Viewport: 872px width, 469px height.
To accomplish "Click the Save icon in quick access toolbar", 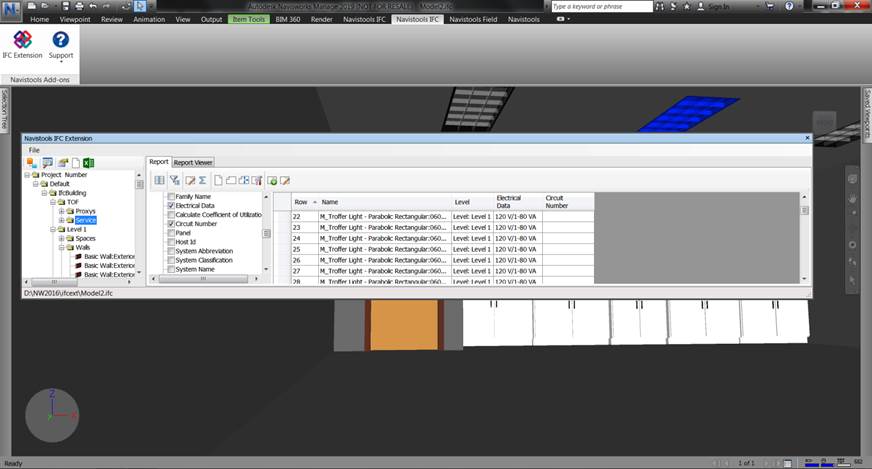I will point(66,6).
